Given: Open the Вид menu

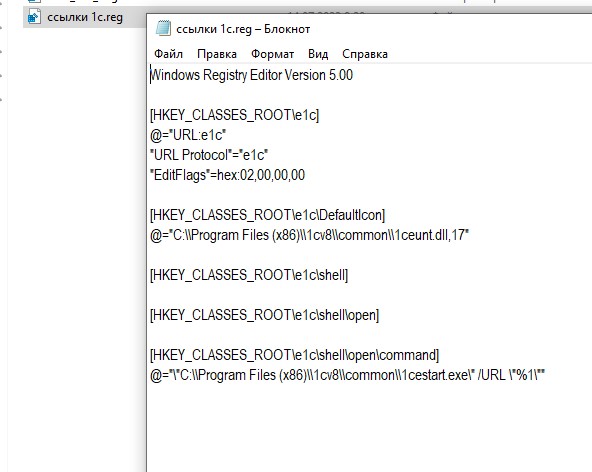Looking at the screenshot, I should [x=318, y=54].
